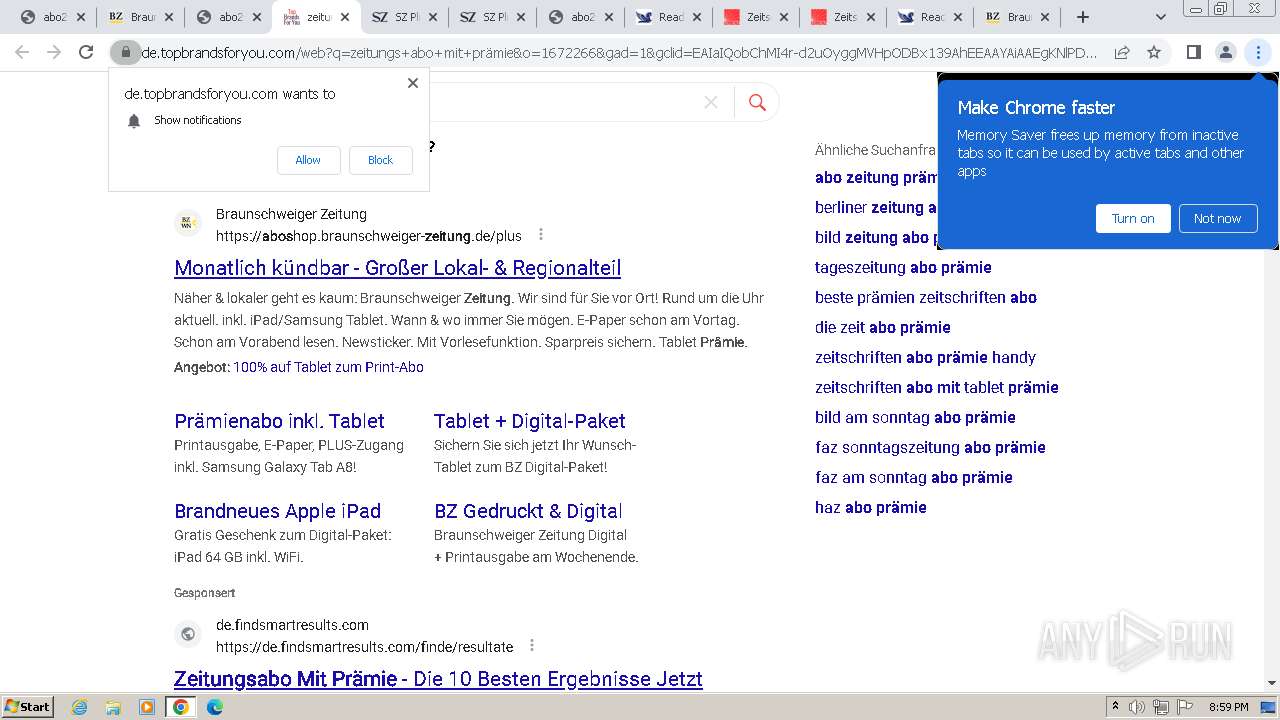Image resolution: width=1280 pixels, height=720 pixels.
Task: Allow notifications from de.topbrandsforyou.com
Action: coord(308,160)
